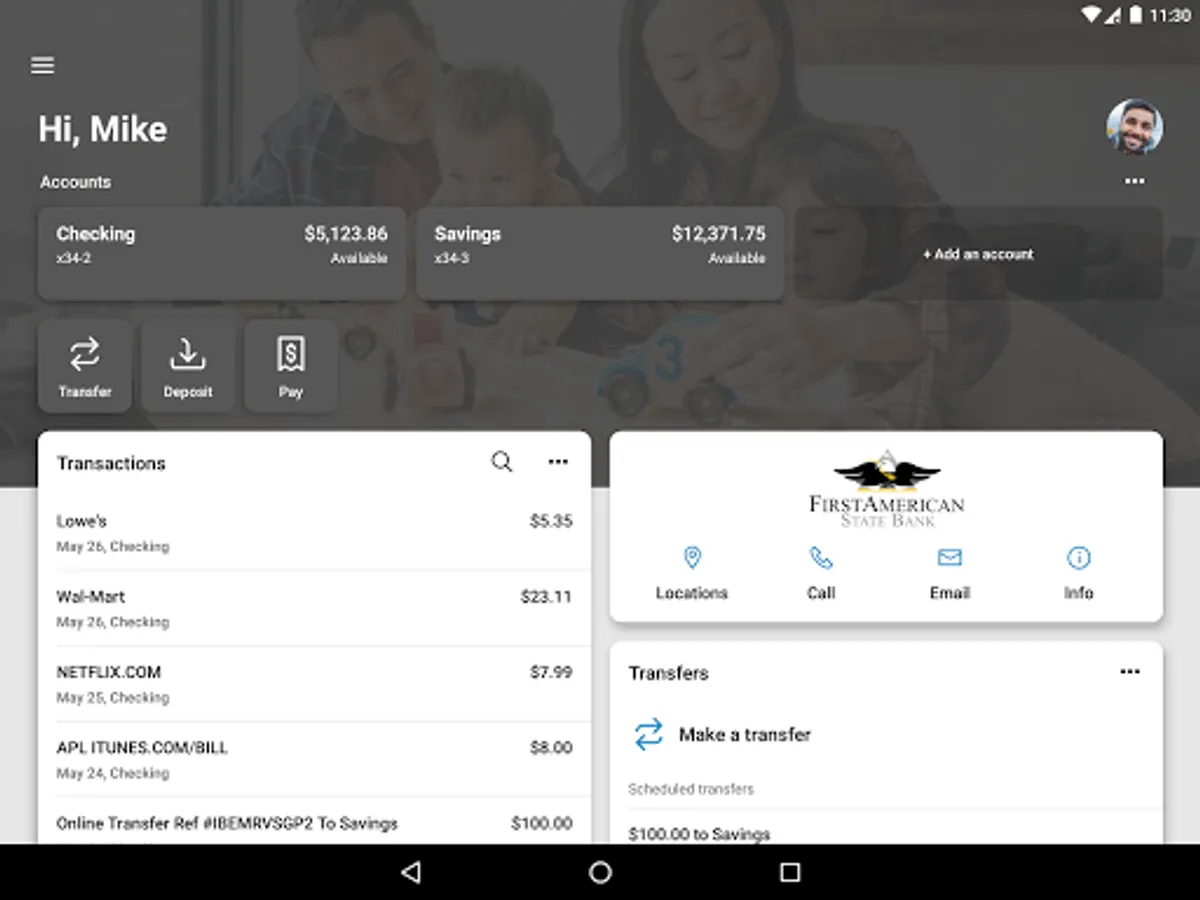Viewport: 1200px width, 900px height.
Task: Tap the Email envelope icon
Action: (x=949, y=558)
